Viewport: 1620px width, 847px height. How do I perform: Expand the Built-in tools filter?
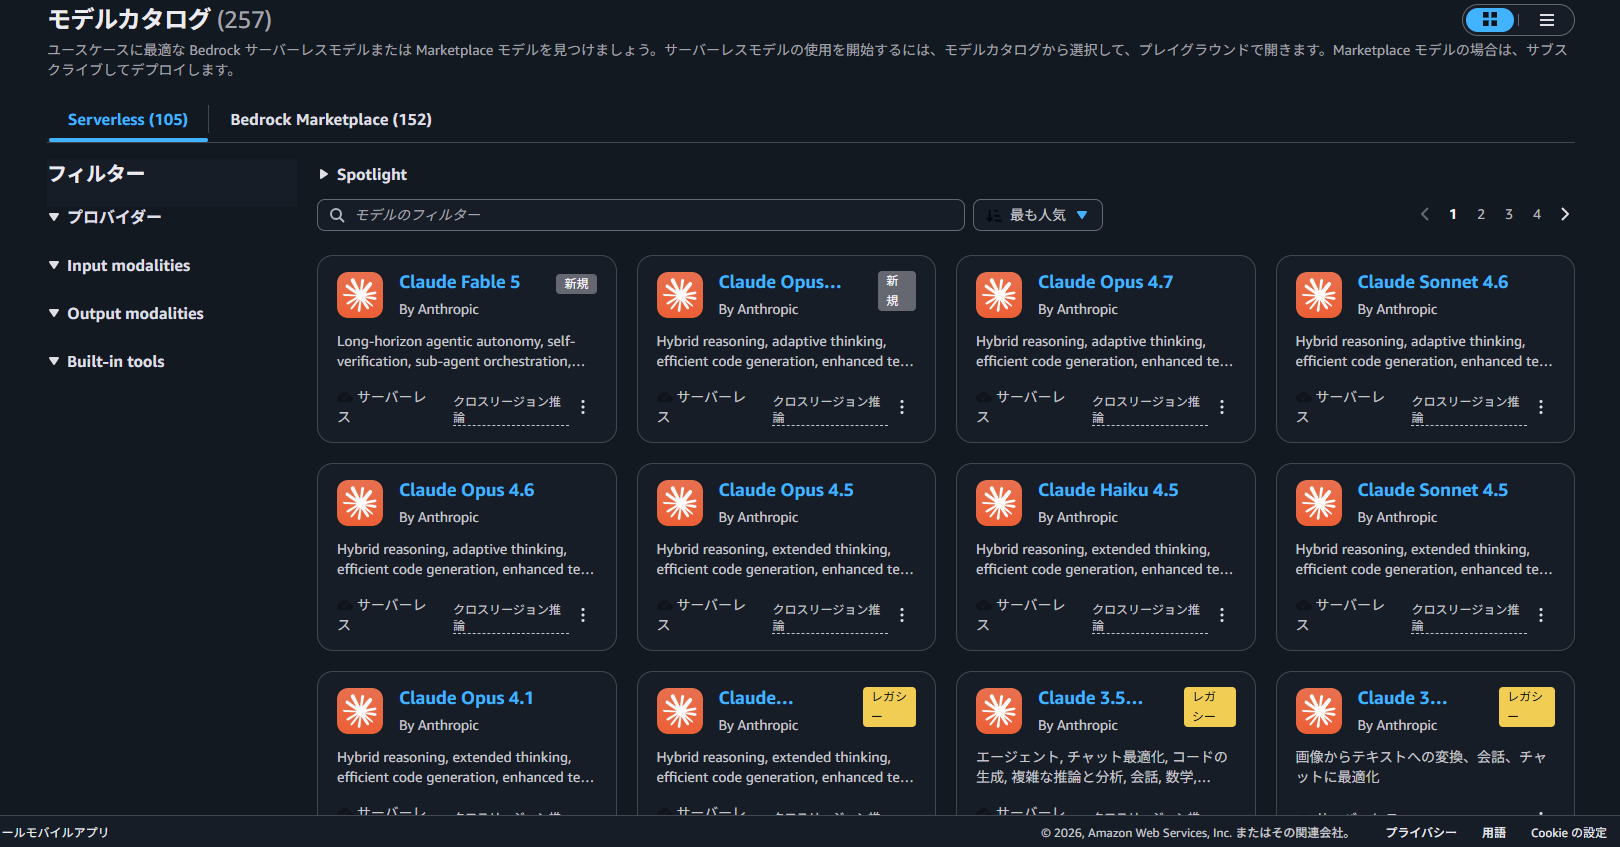point(106,361)
